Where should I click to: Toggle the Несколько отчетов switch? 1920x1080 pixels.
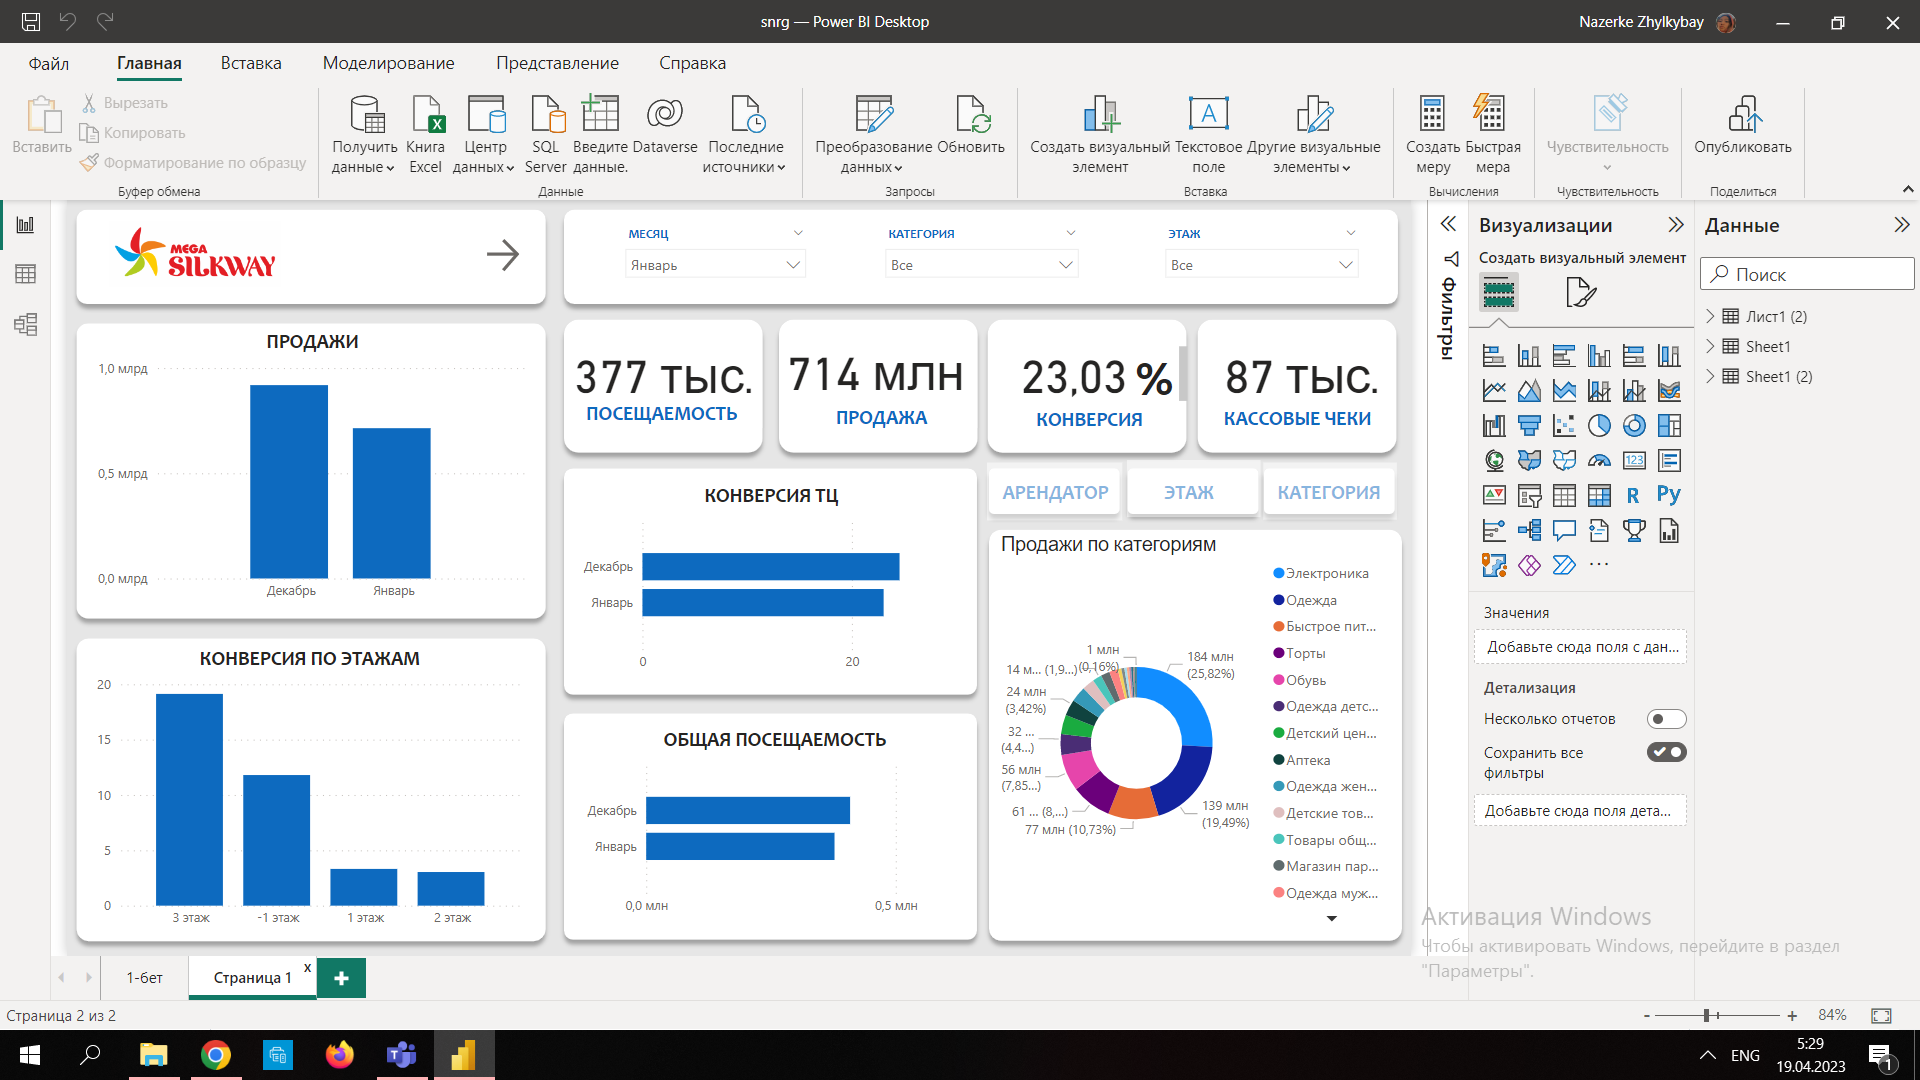tap(1666, 718)
